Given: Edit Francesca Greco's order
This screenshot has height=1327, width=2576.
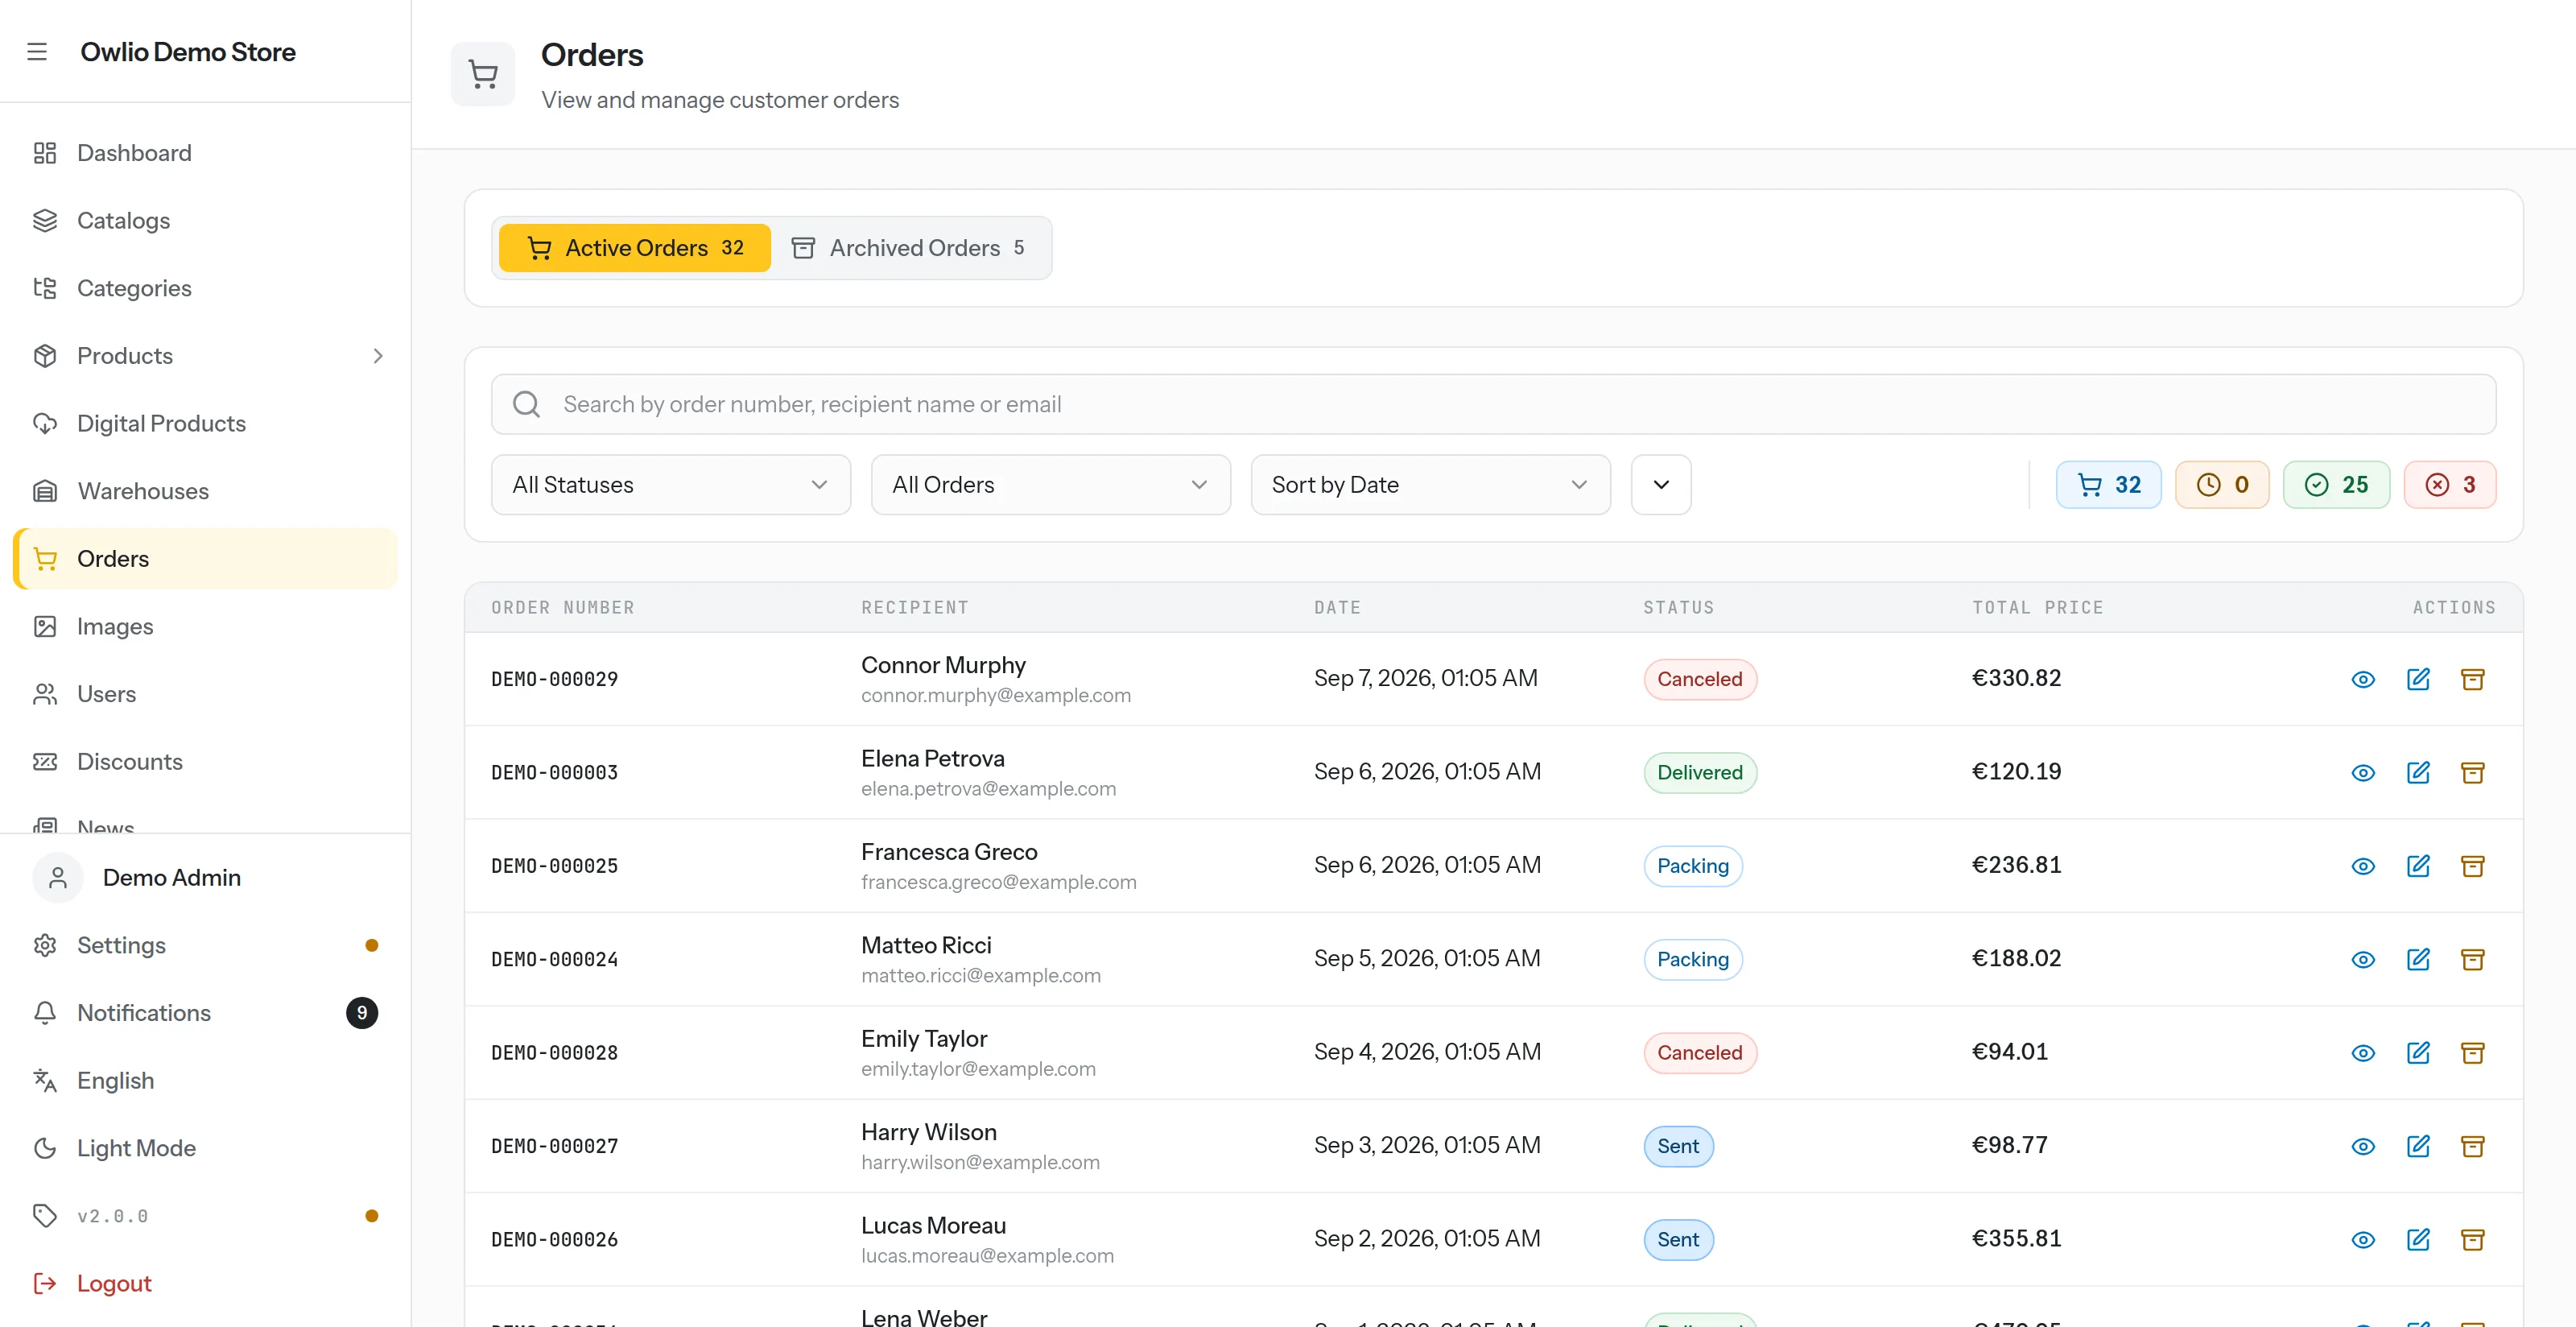Looking at the screenshot, I should (x=2418, y=866).
